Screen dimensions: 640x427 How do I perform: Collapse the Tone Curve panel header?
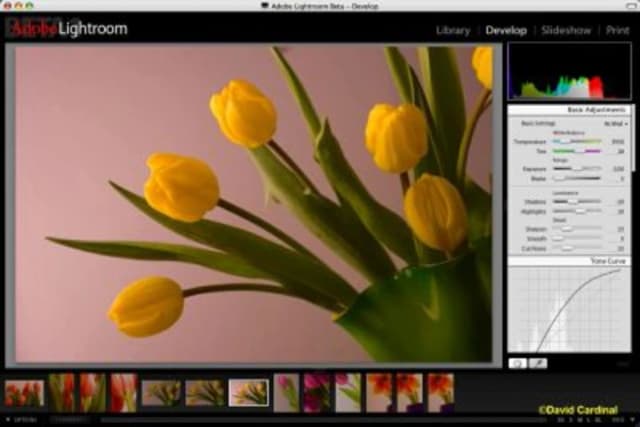click(569, 261)
